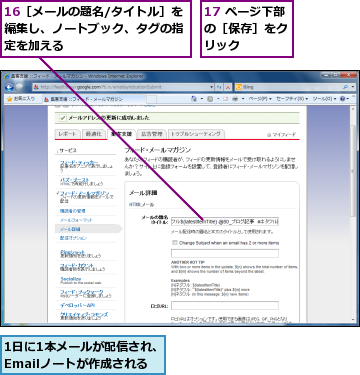This screenshot has width=360, height=375.
Task: Click the red Stop loading icon
Action: 228,87
